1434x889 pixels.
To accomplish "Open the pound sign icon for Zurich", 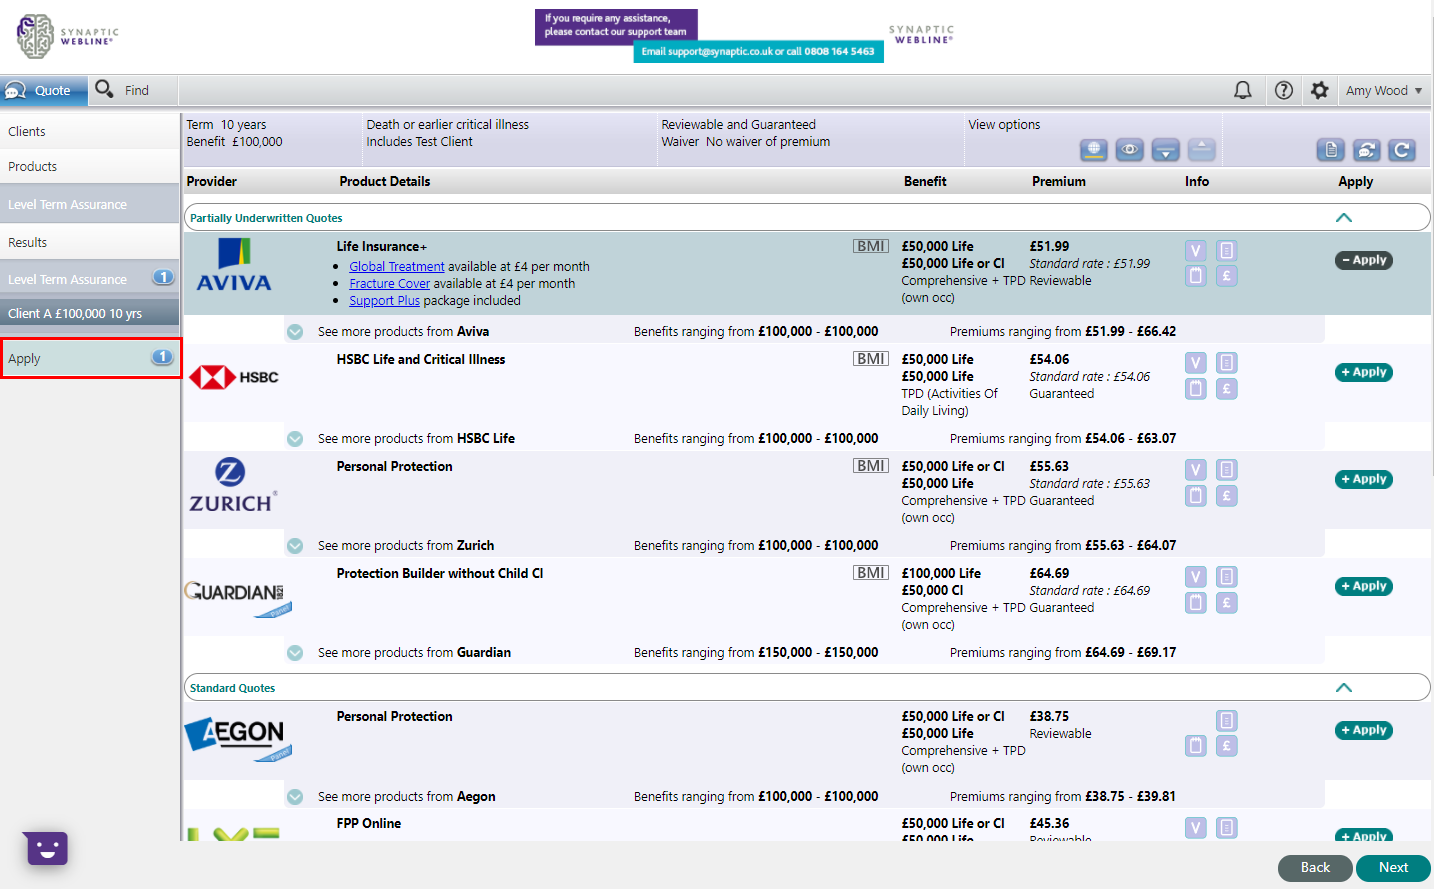I will (1227, 496).
